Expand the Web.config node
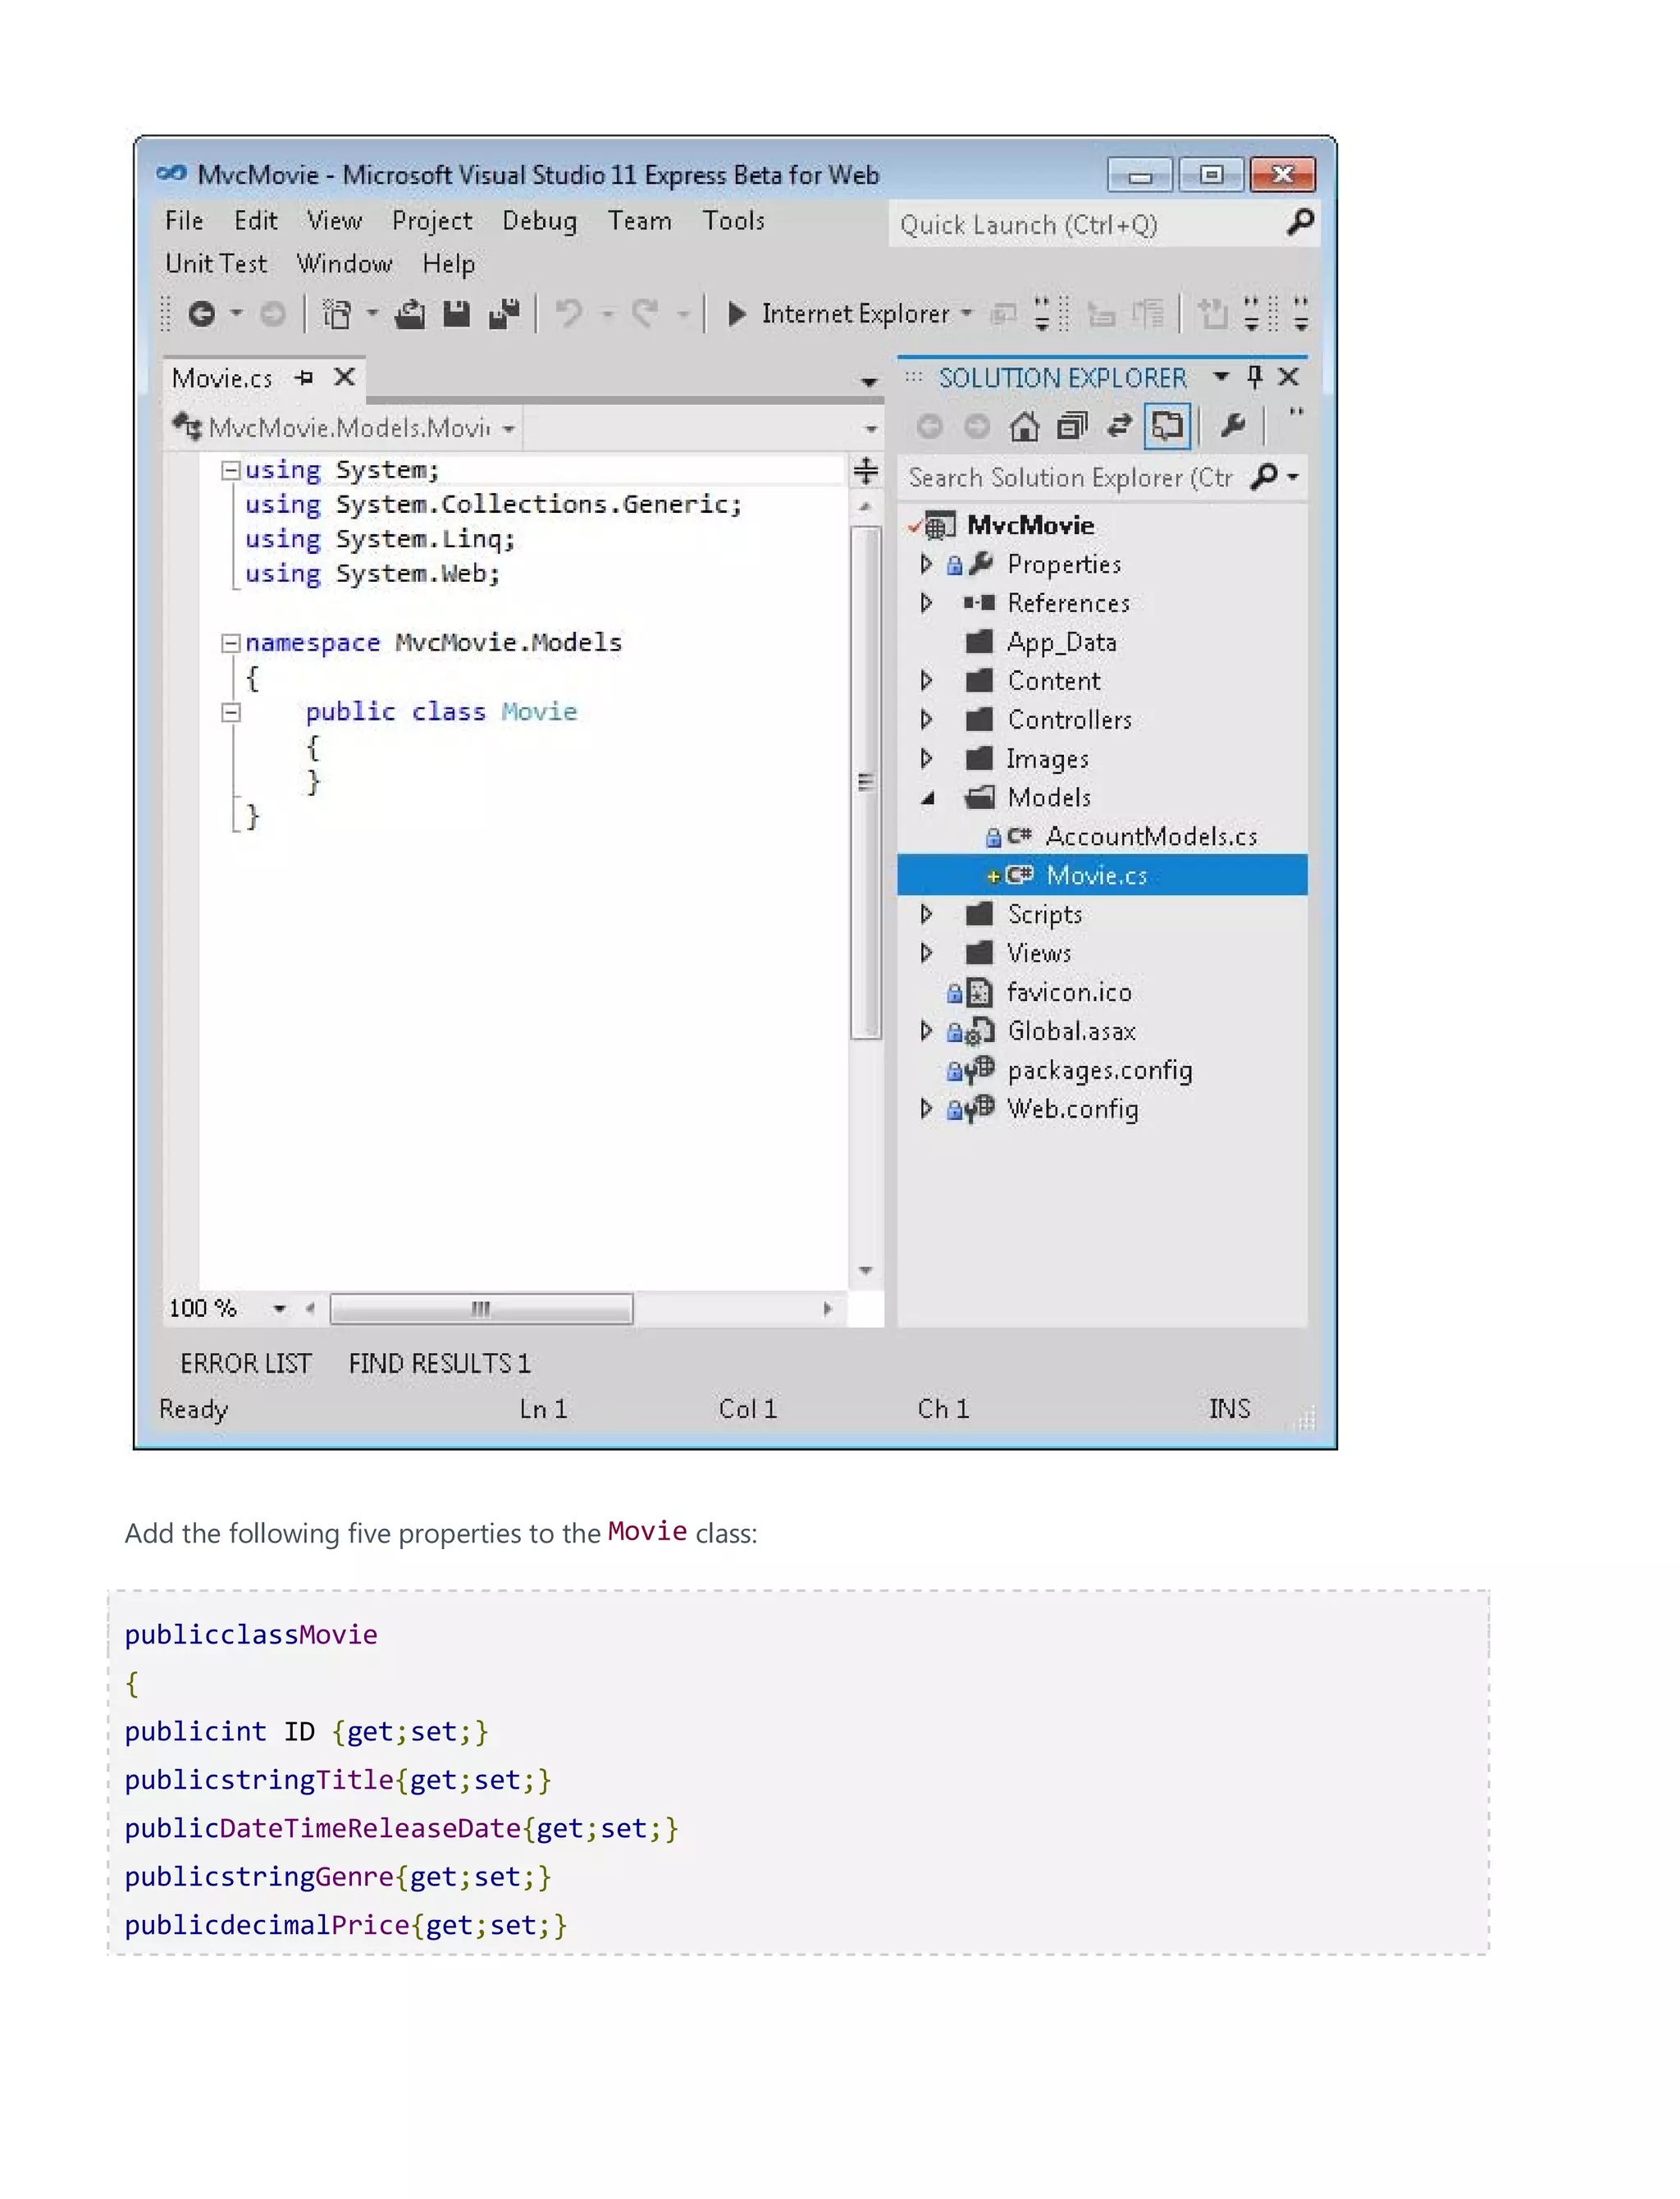Image resolution: width=1680 pixels, height=2199 pixels. [926, 1109]
